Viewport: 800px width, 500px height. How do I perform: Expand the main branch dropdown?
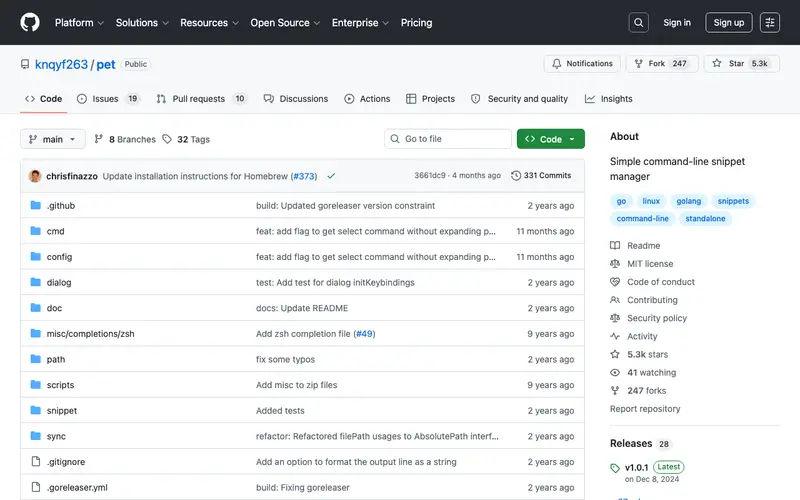pyautogui.click(x=53, y=139)
